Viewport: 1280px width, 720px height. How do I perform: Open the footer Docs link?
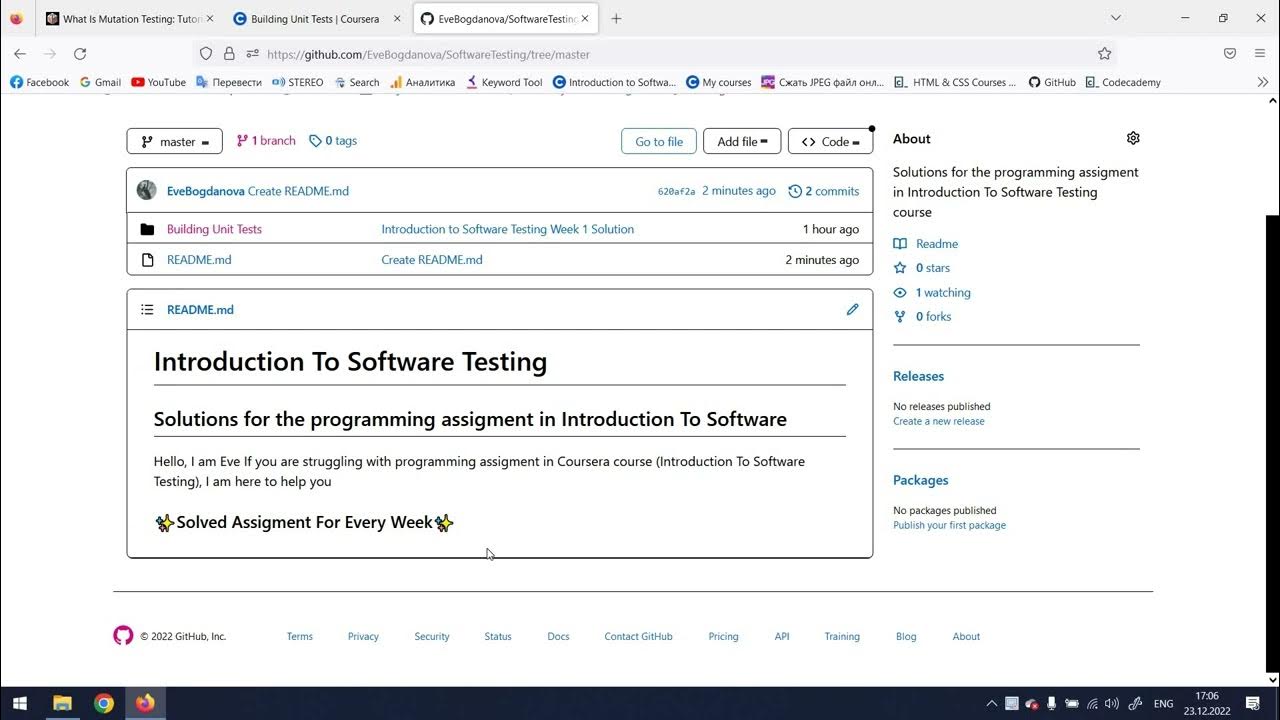558,636
